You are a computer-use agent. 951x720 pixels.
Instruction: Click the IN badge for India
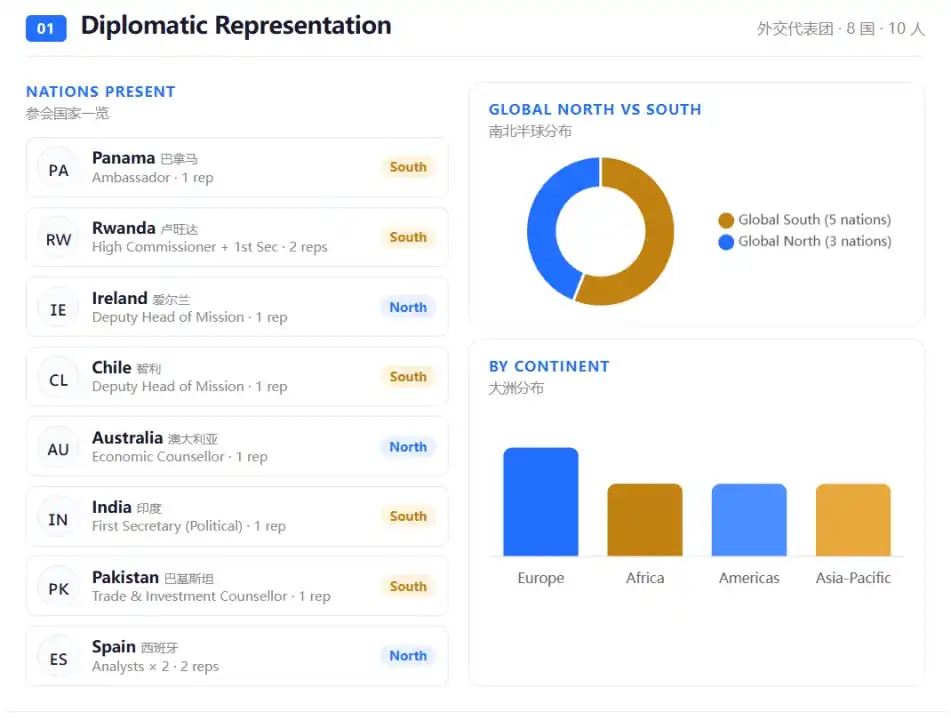point(58,519)
